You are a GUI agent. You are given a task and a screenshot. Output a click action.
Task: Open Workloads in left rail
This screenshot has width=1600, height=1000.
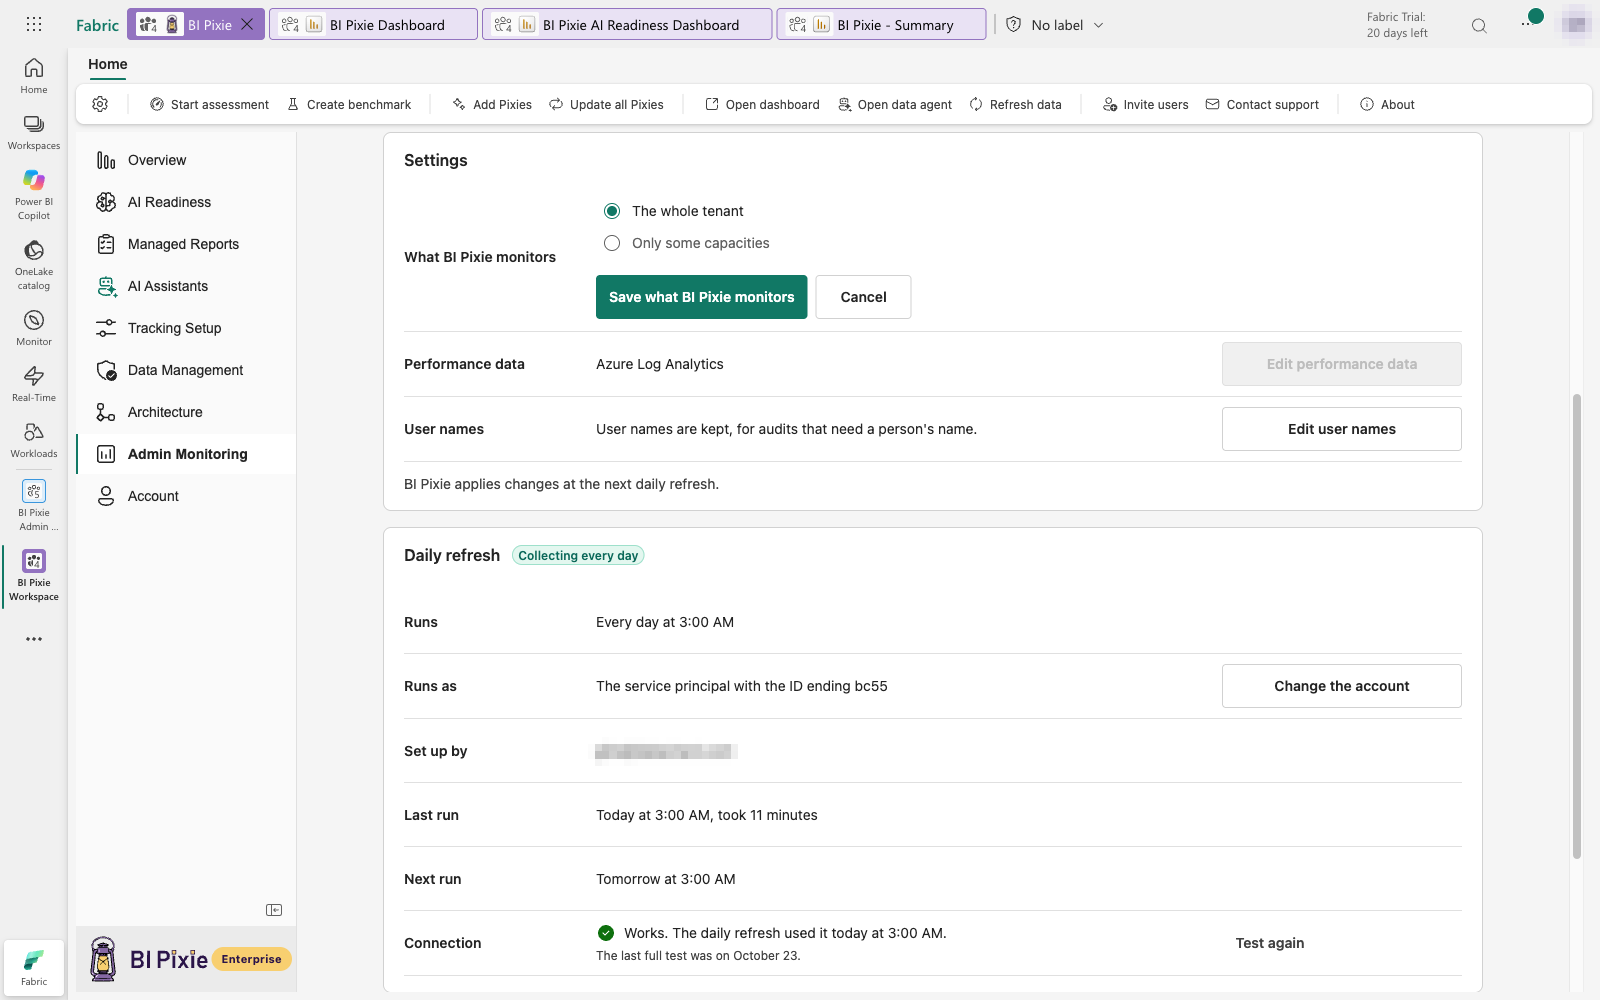(x=34, y=440)
